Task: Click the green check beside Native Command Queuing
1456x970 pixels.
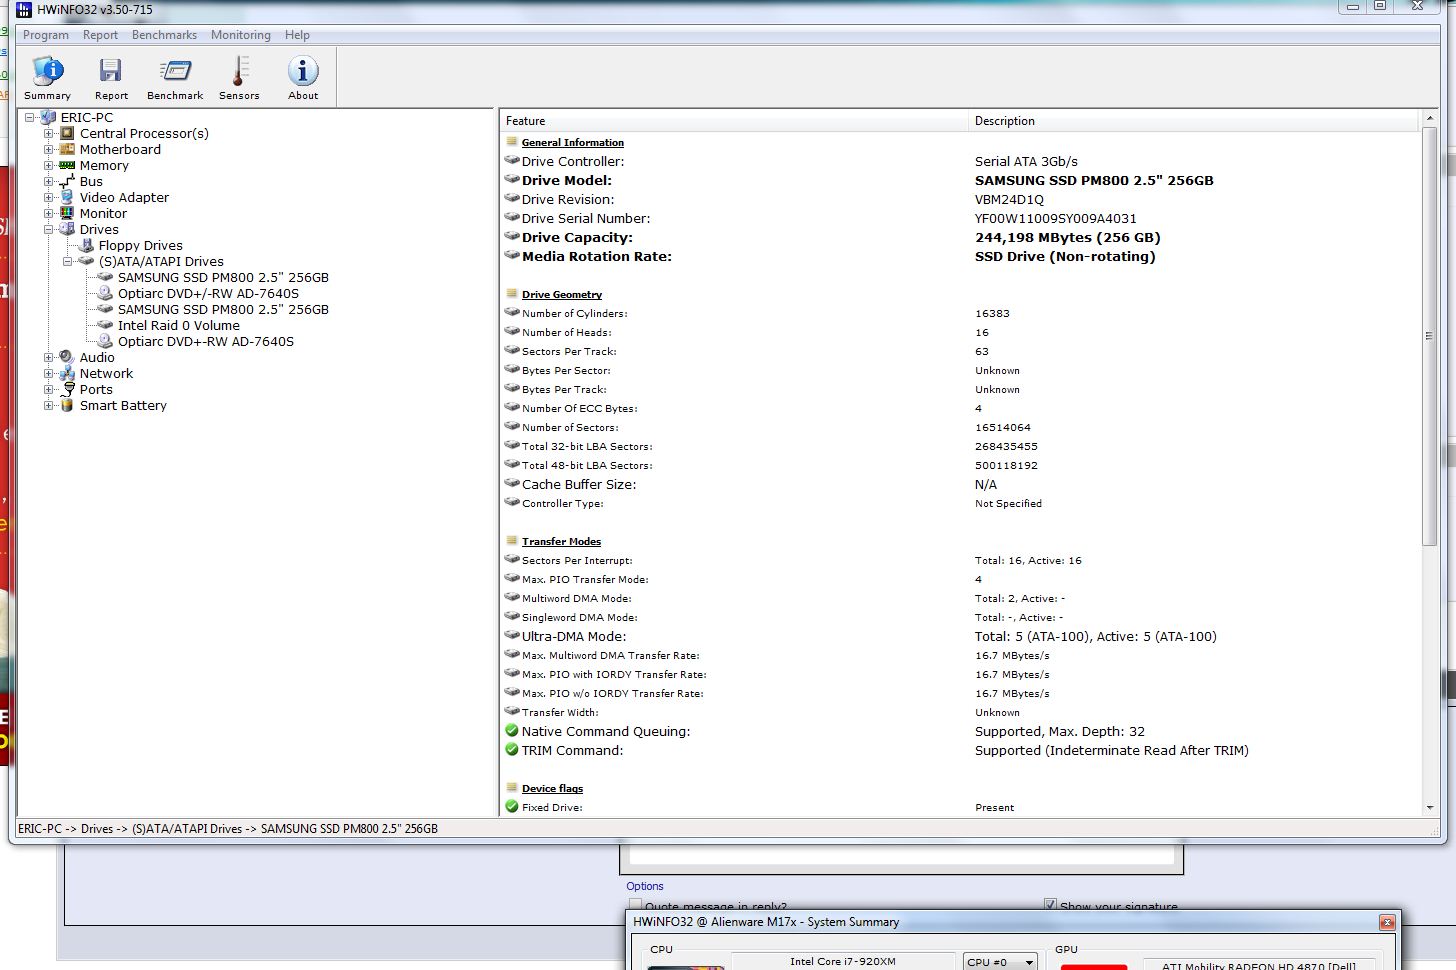Action: [512, 731]
